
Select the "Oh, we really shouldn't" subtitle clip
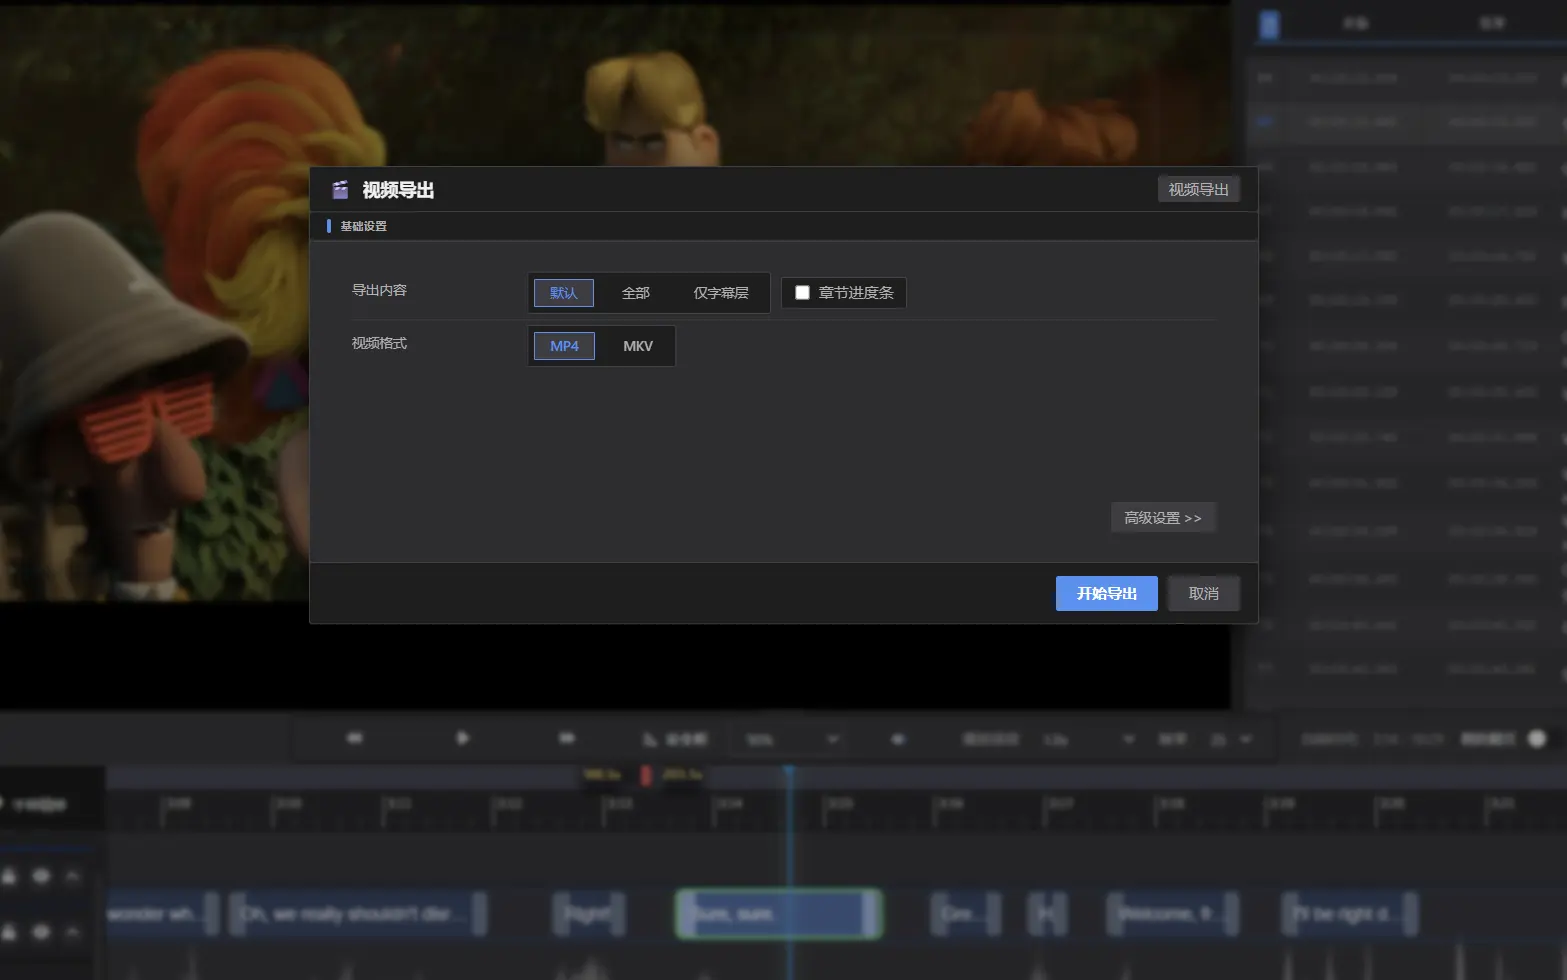358,914
